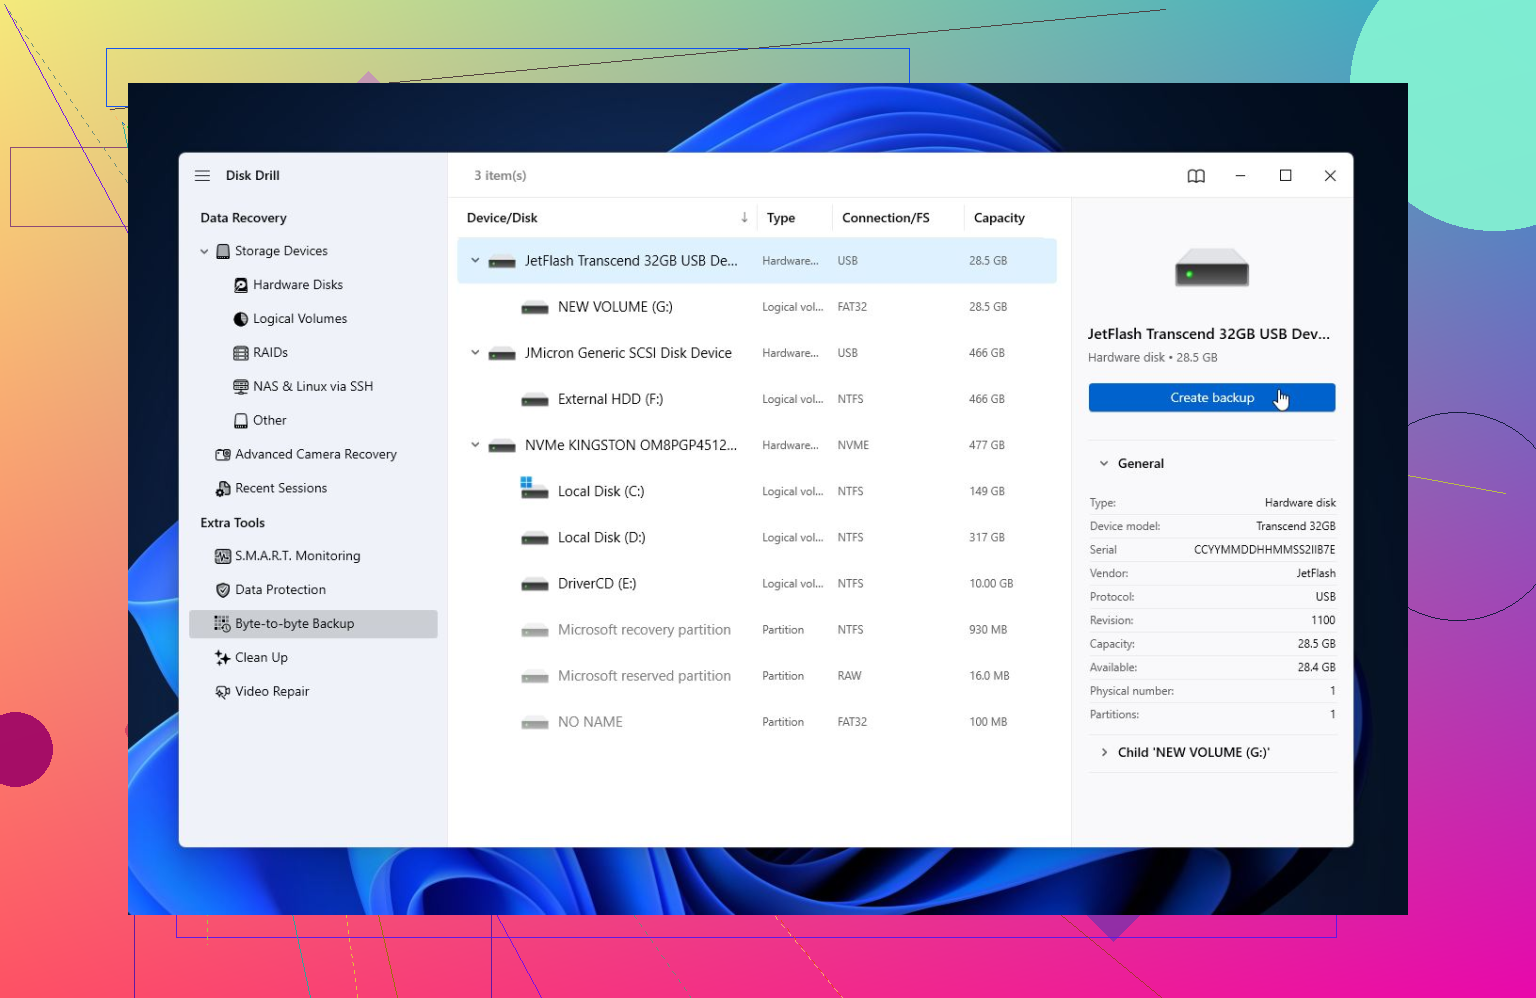Open the hamburger menu next to Disk Drill
Viewport: 1536px width, 998px height.
(202, 175)
